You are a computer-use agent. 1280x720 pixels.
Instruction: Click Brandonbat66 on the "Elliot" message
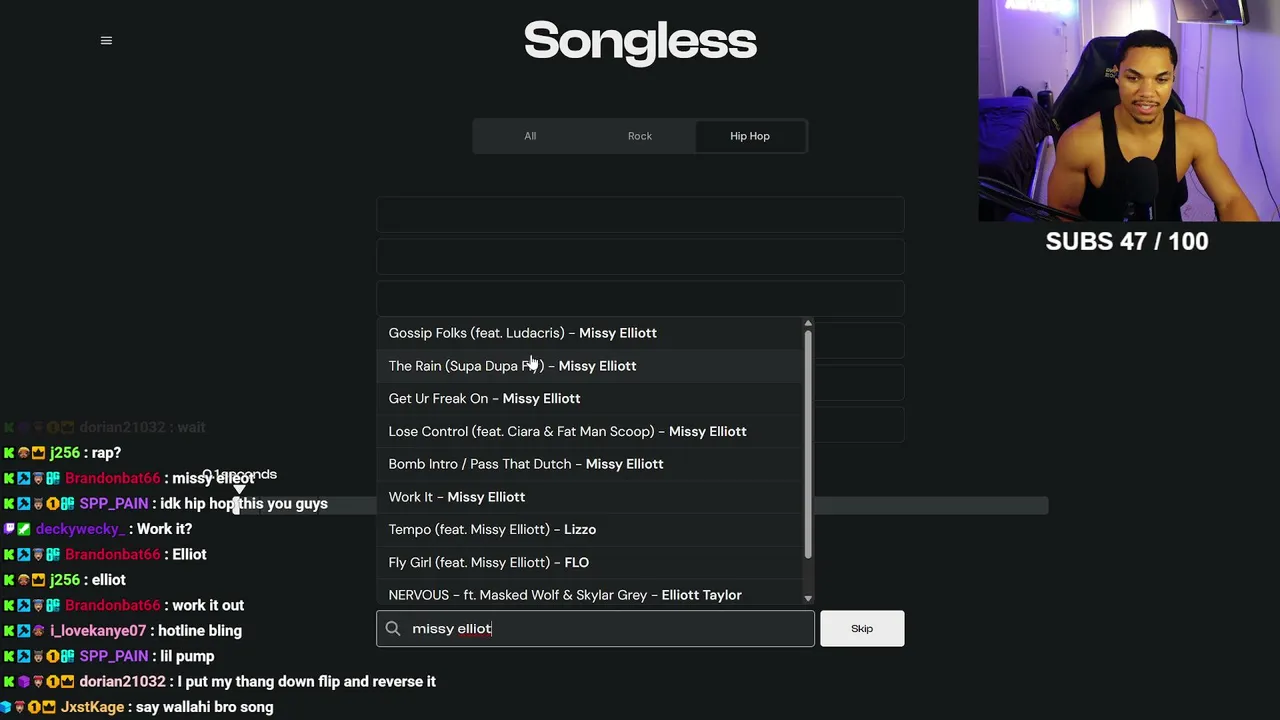tap(112, 554)
